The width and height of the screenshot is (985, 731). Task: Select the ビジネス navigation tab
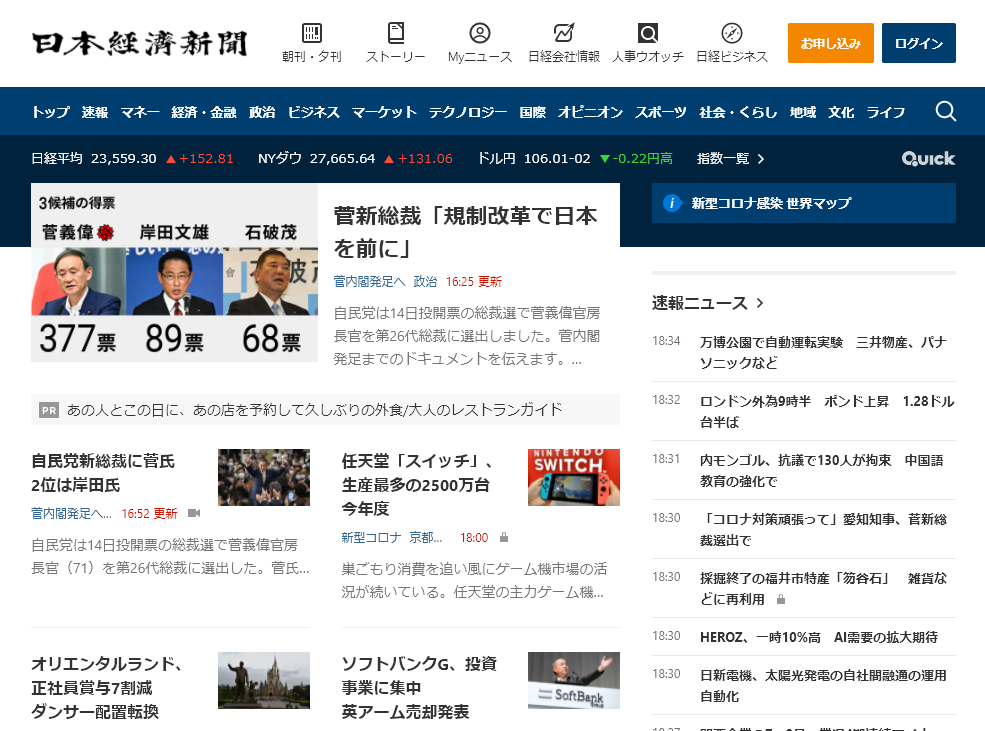coord(313,112)
